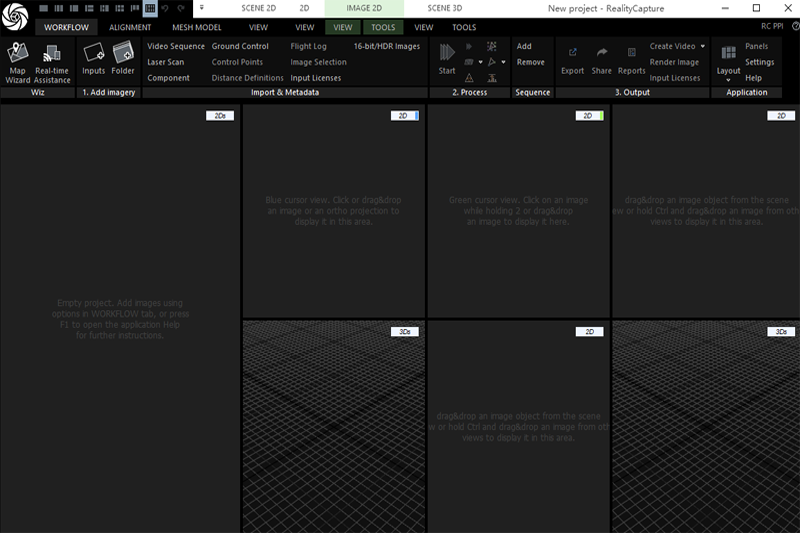800x533 pixels.
Task: Click the green cursor view pane
Action: (x=518, y=211)
